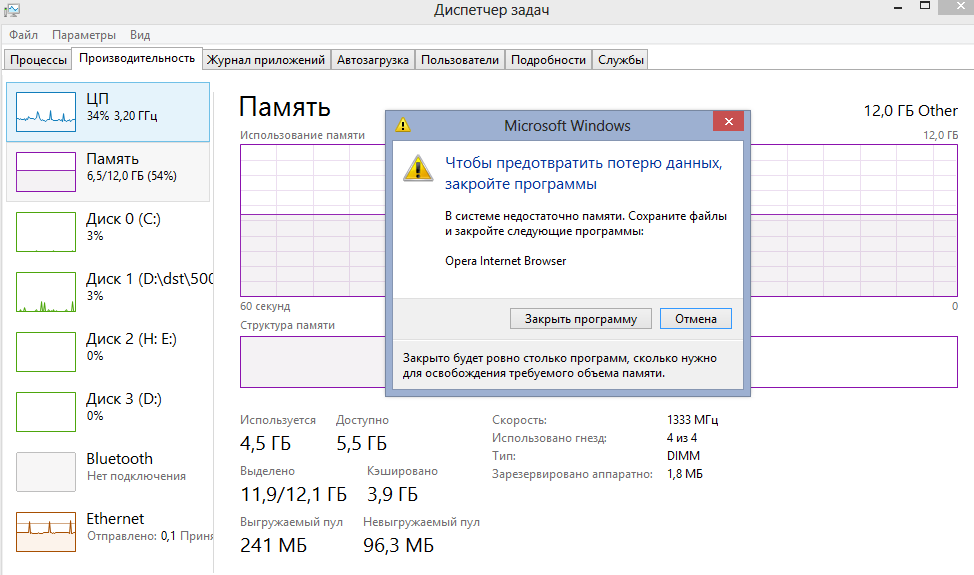Click the 'Структура памяти' label
This screenshot has height=575, width=974.
(288, 325)
